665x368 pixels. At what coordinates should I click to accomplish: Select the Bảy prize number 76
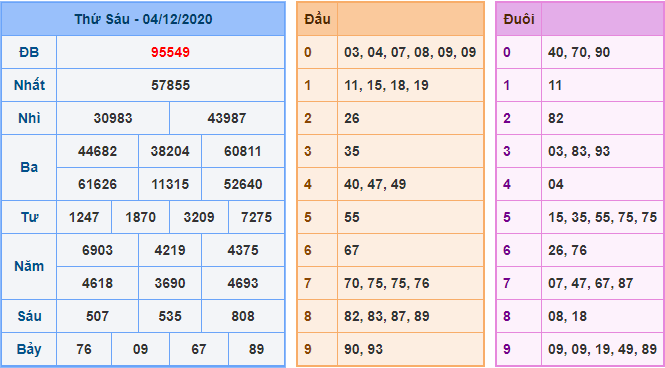point(84,349)
